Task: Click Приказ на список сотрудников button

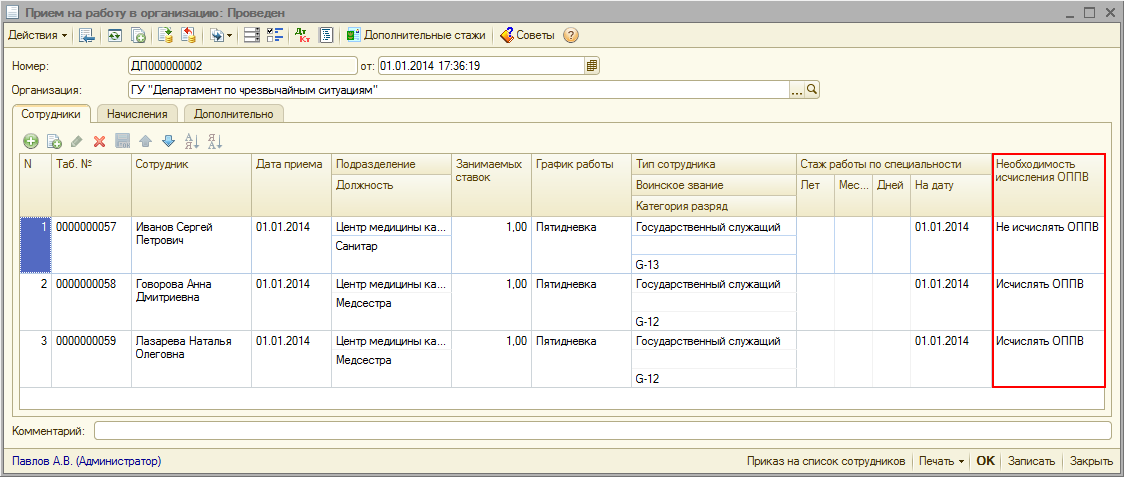Action: 826,461
